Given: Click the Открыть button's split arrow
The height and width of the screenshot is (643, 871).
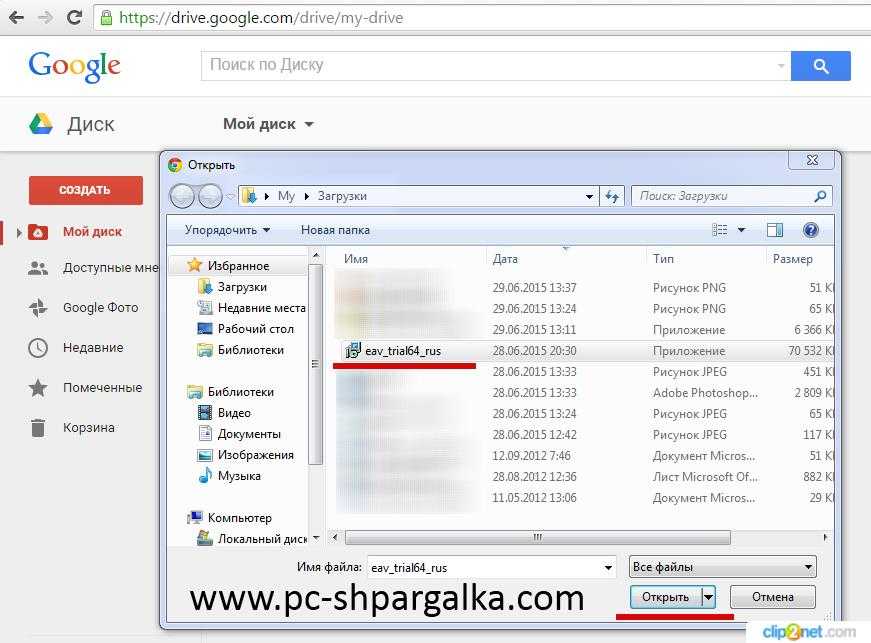Looking at the screenshot, I should pos(708,597).
